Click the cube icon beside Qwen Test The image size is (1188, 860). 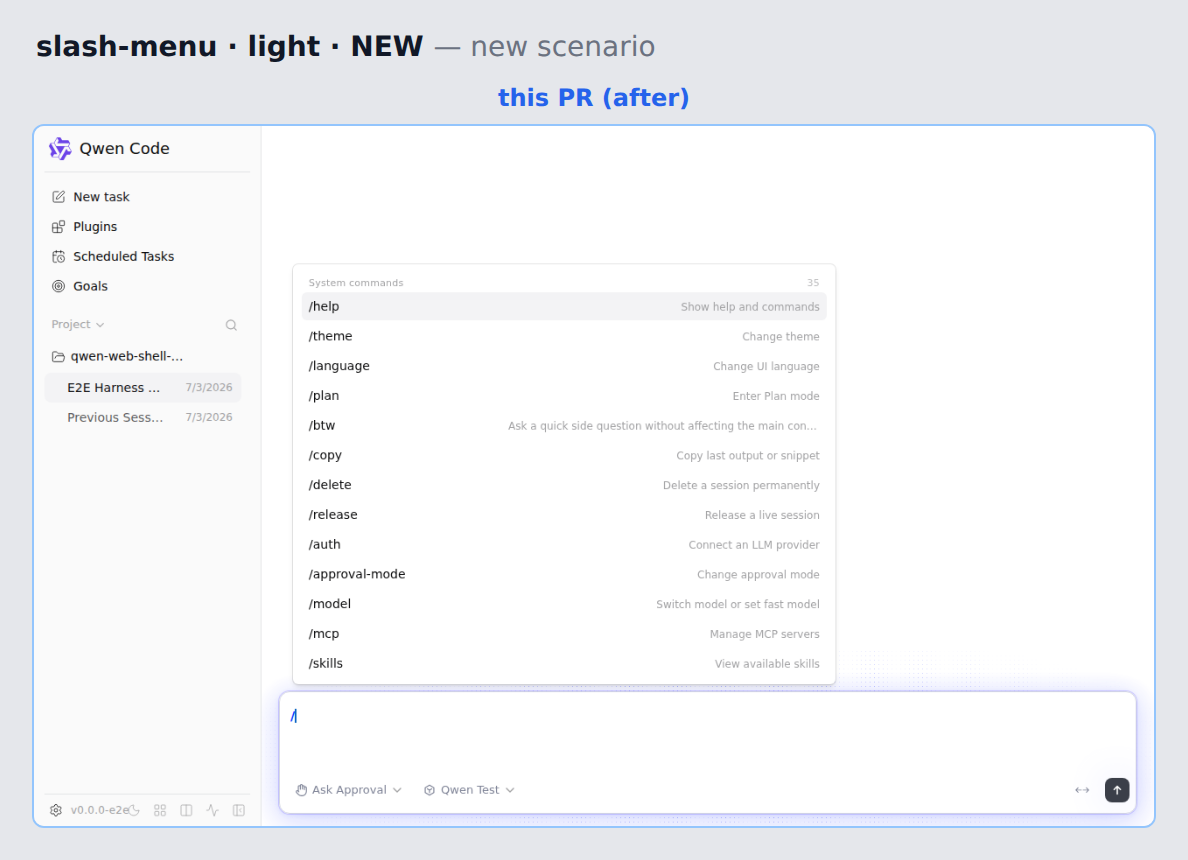430,790
